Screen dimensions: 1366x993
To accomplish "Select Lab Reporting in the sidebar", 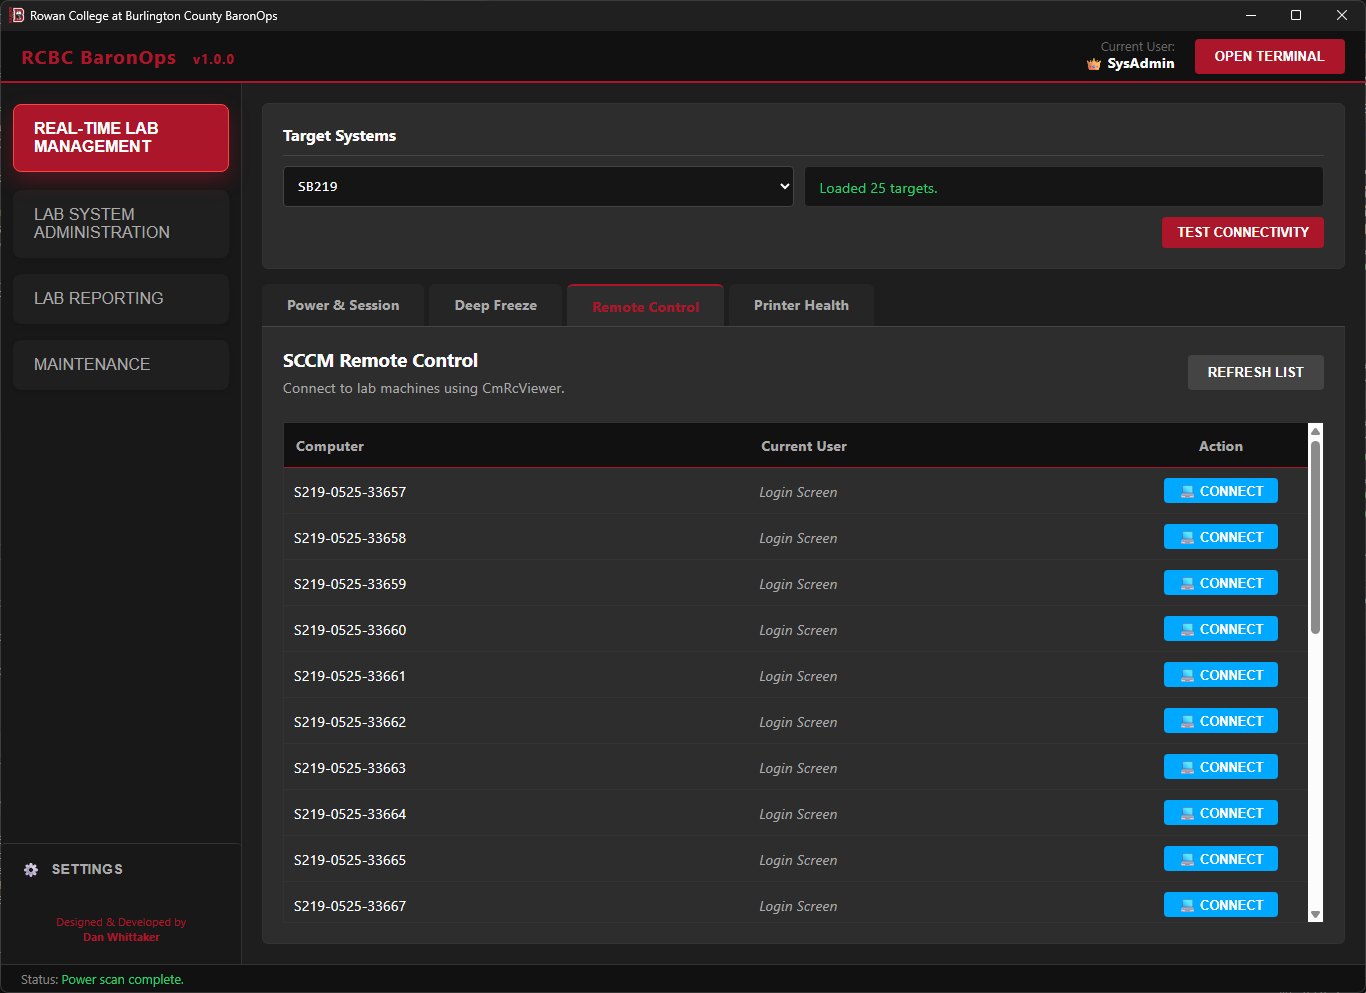I will point(120,298).
